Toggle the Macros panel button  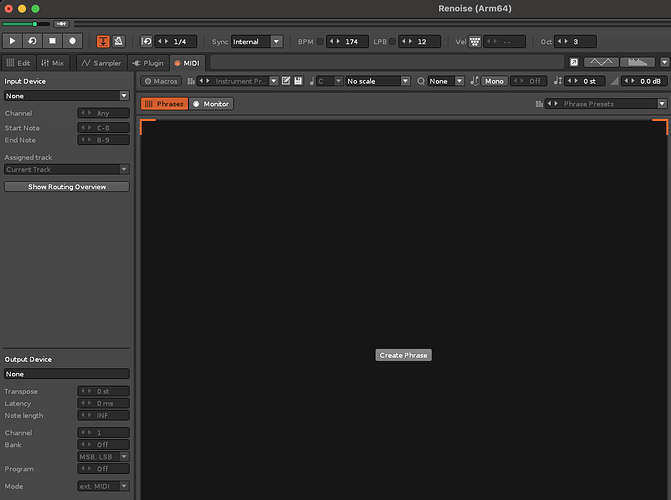161,80
